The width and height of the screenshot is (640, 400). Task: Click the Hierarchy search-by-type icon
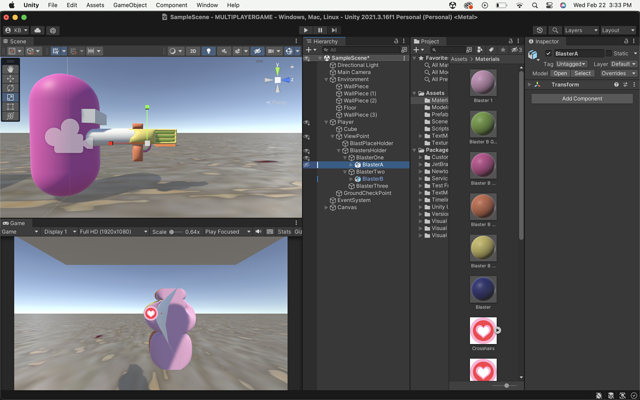(x=404, y=50)
